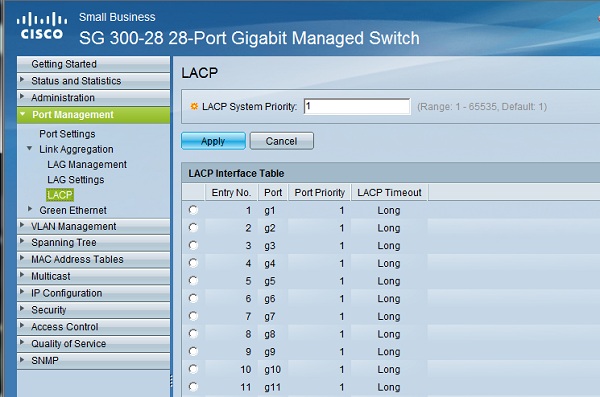Open LAG Management page
Viewport: 600px width, 397px height.
point(87,165)
